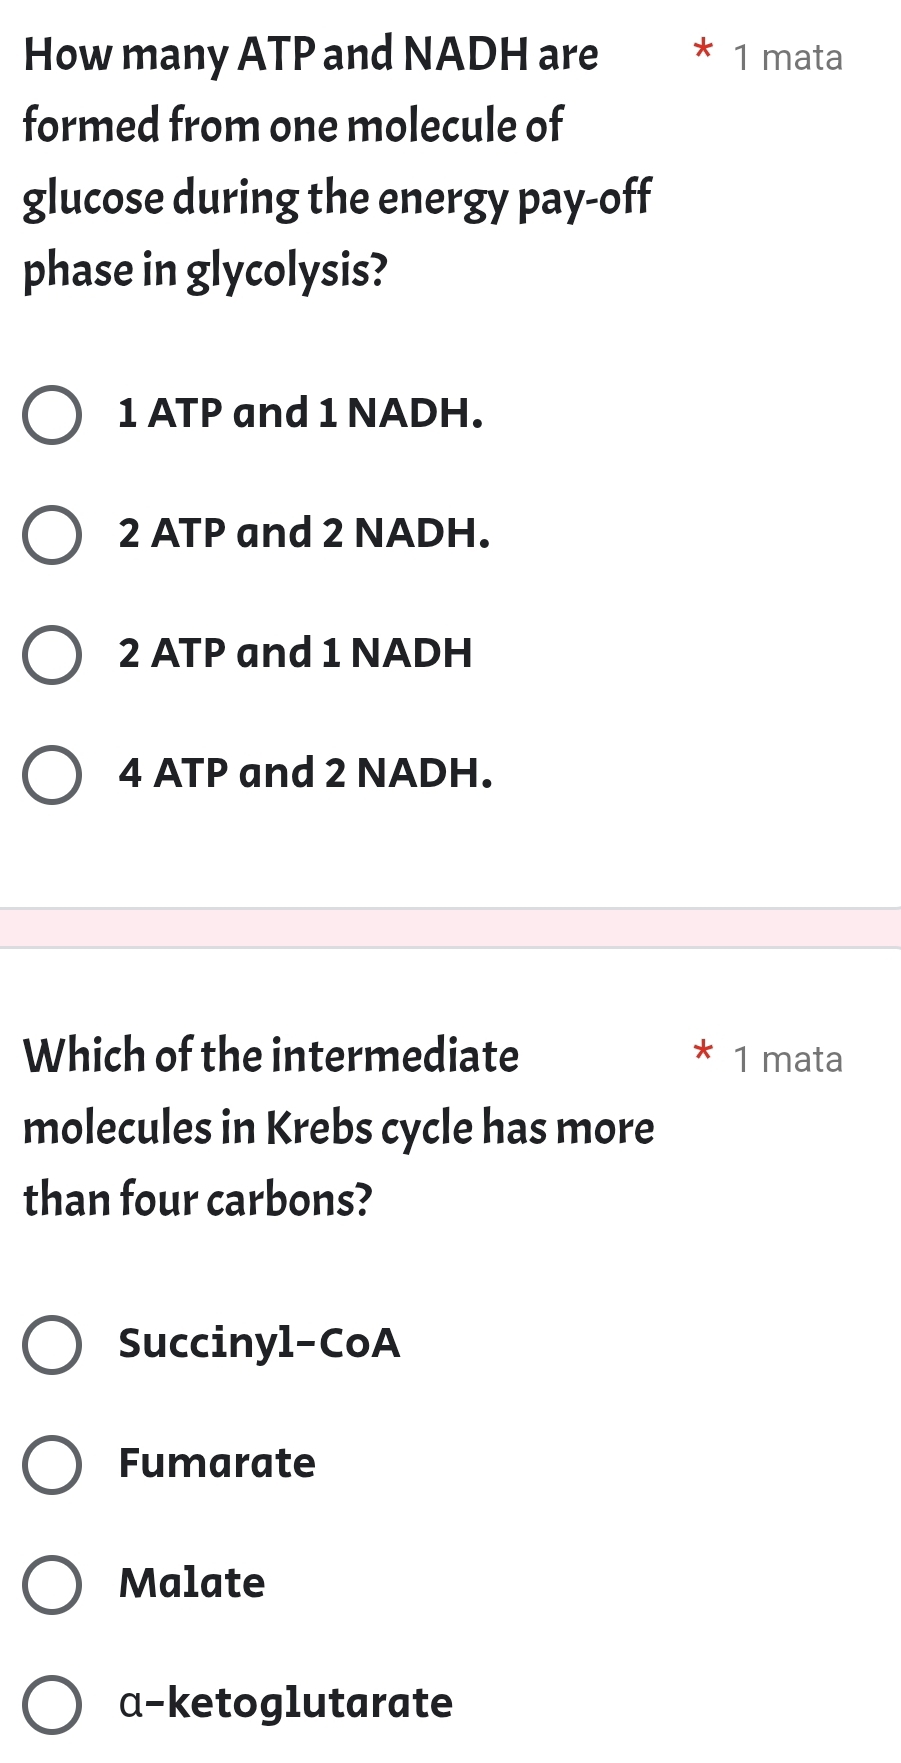This screenshot has width=901, height=1763.
Task: Click the Succinyl-CoA answer text label
Action: click(259, 1343)
